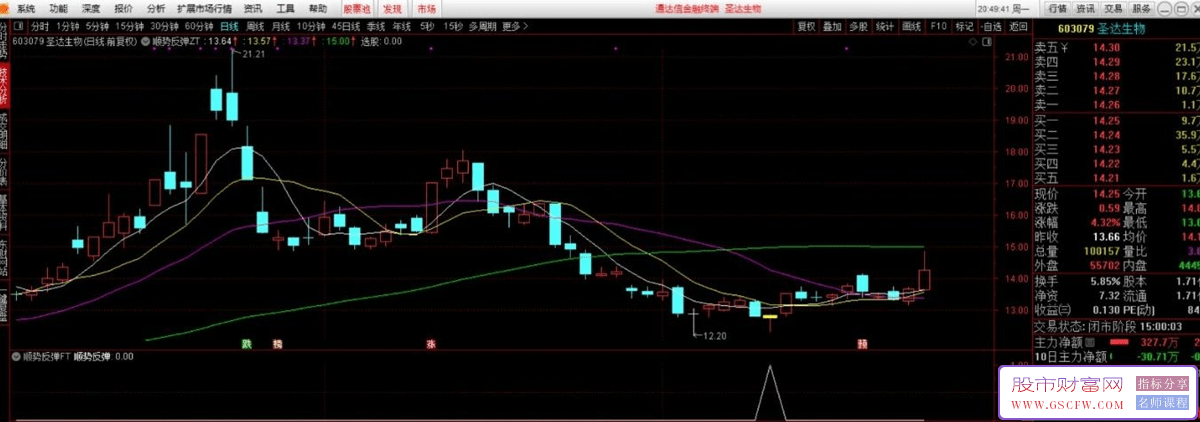The image size is (1200, 422).
Task: Switch chart to 10分钟 period
Action: click(x=312, y=25)
